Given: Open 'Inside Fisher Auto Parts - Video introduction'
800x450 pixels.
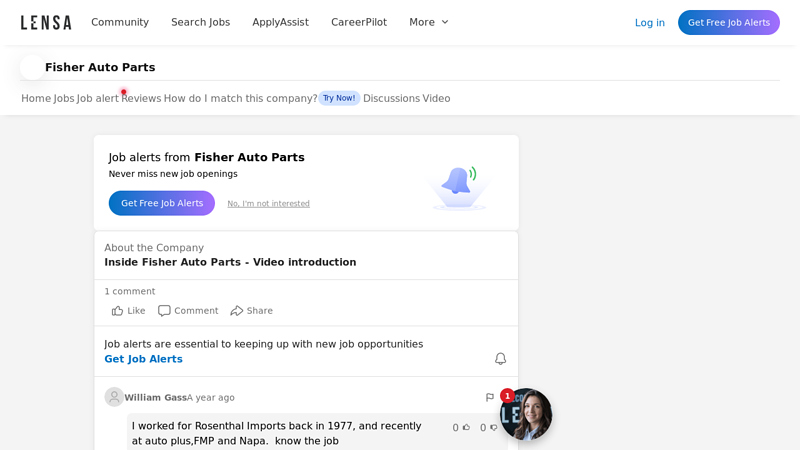Looking at the screenshot, I should pyautogui.click(x=230, y=262).
